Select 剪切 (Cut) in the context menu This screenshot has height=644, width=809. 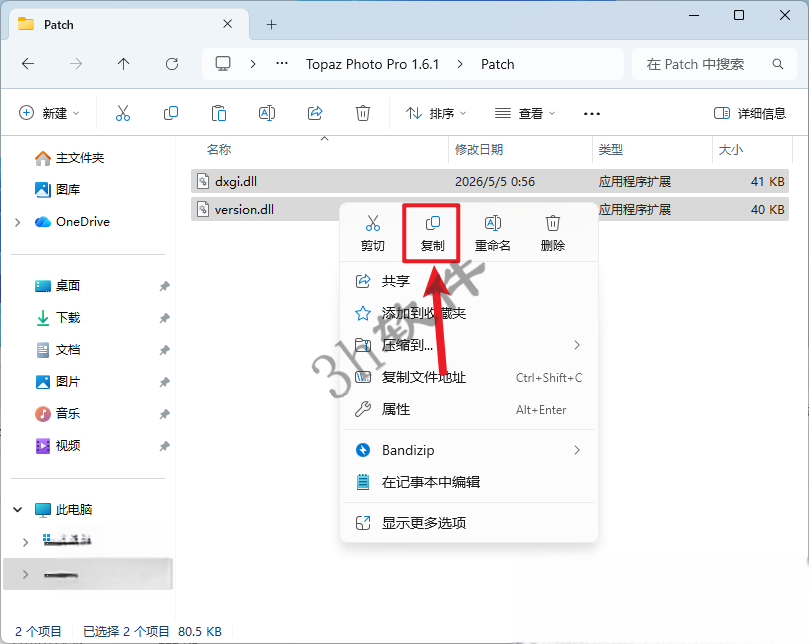click(373, 233)
